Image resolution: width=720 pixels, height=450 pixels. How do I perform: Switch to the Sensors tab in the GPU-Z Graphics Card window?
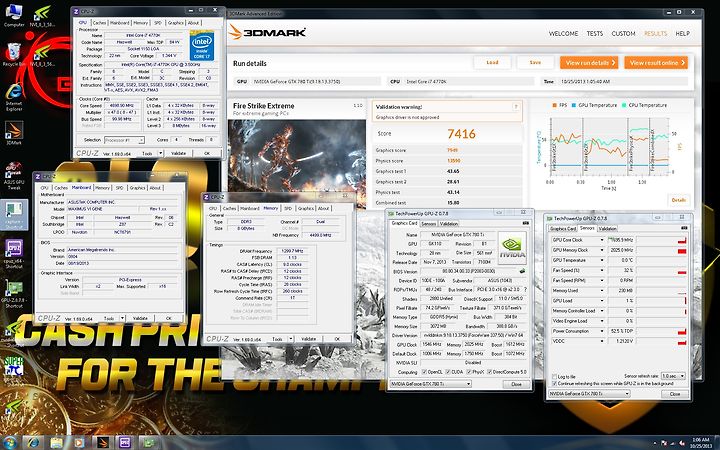[428, 224]
